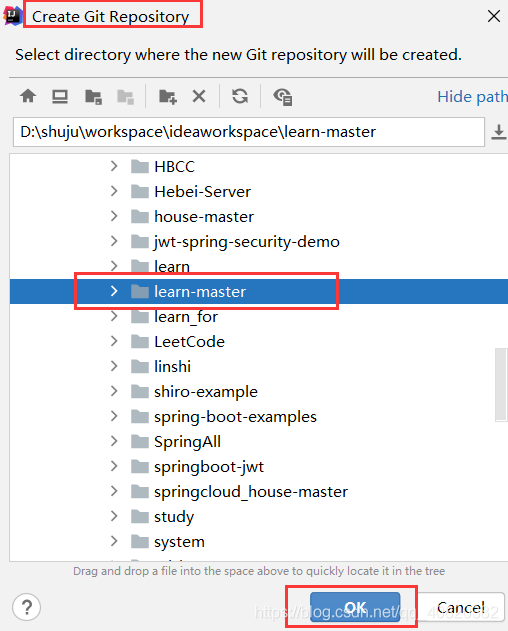
Task: Select the jwt-spring-security-demo directory
Action: (247, 242)
